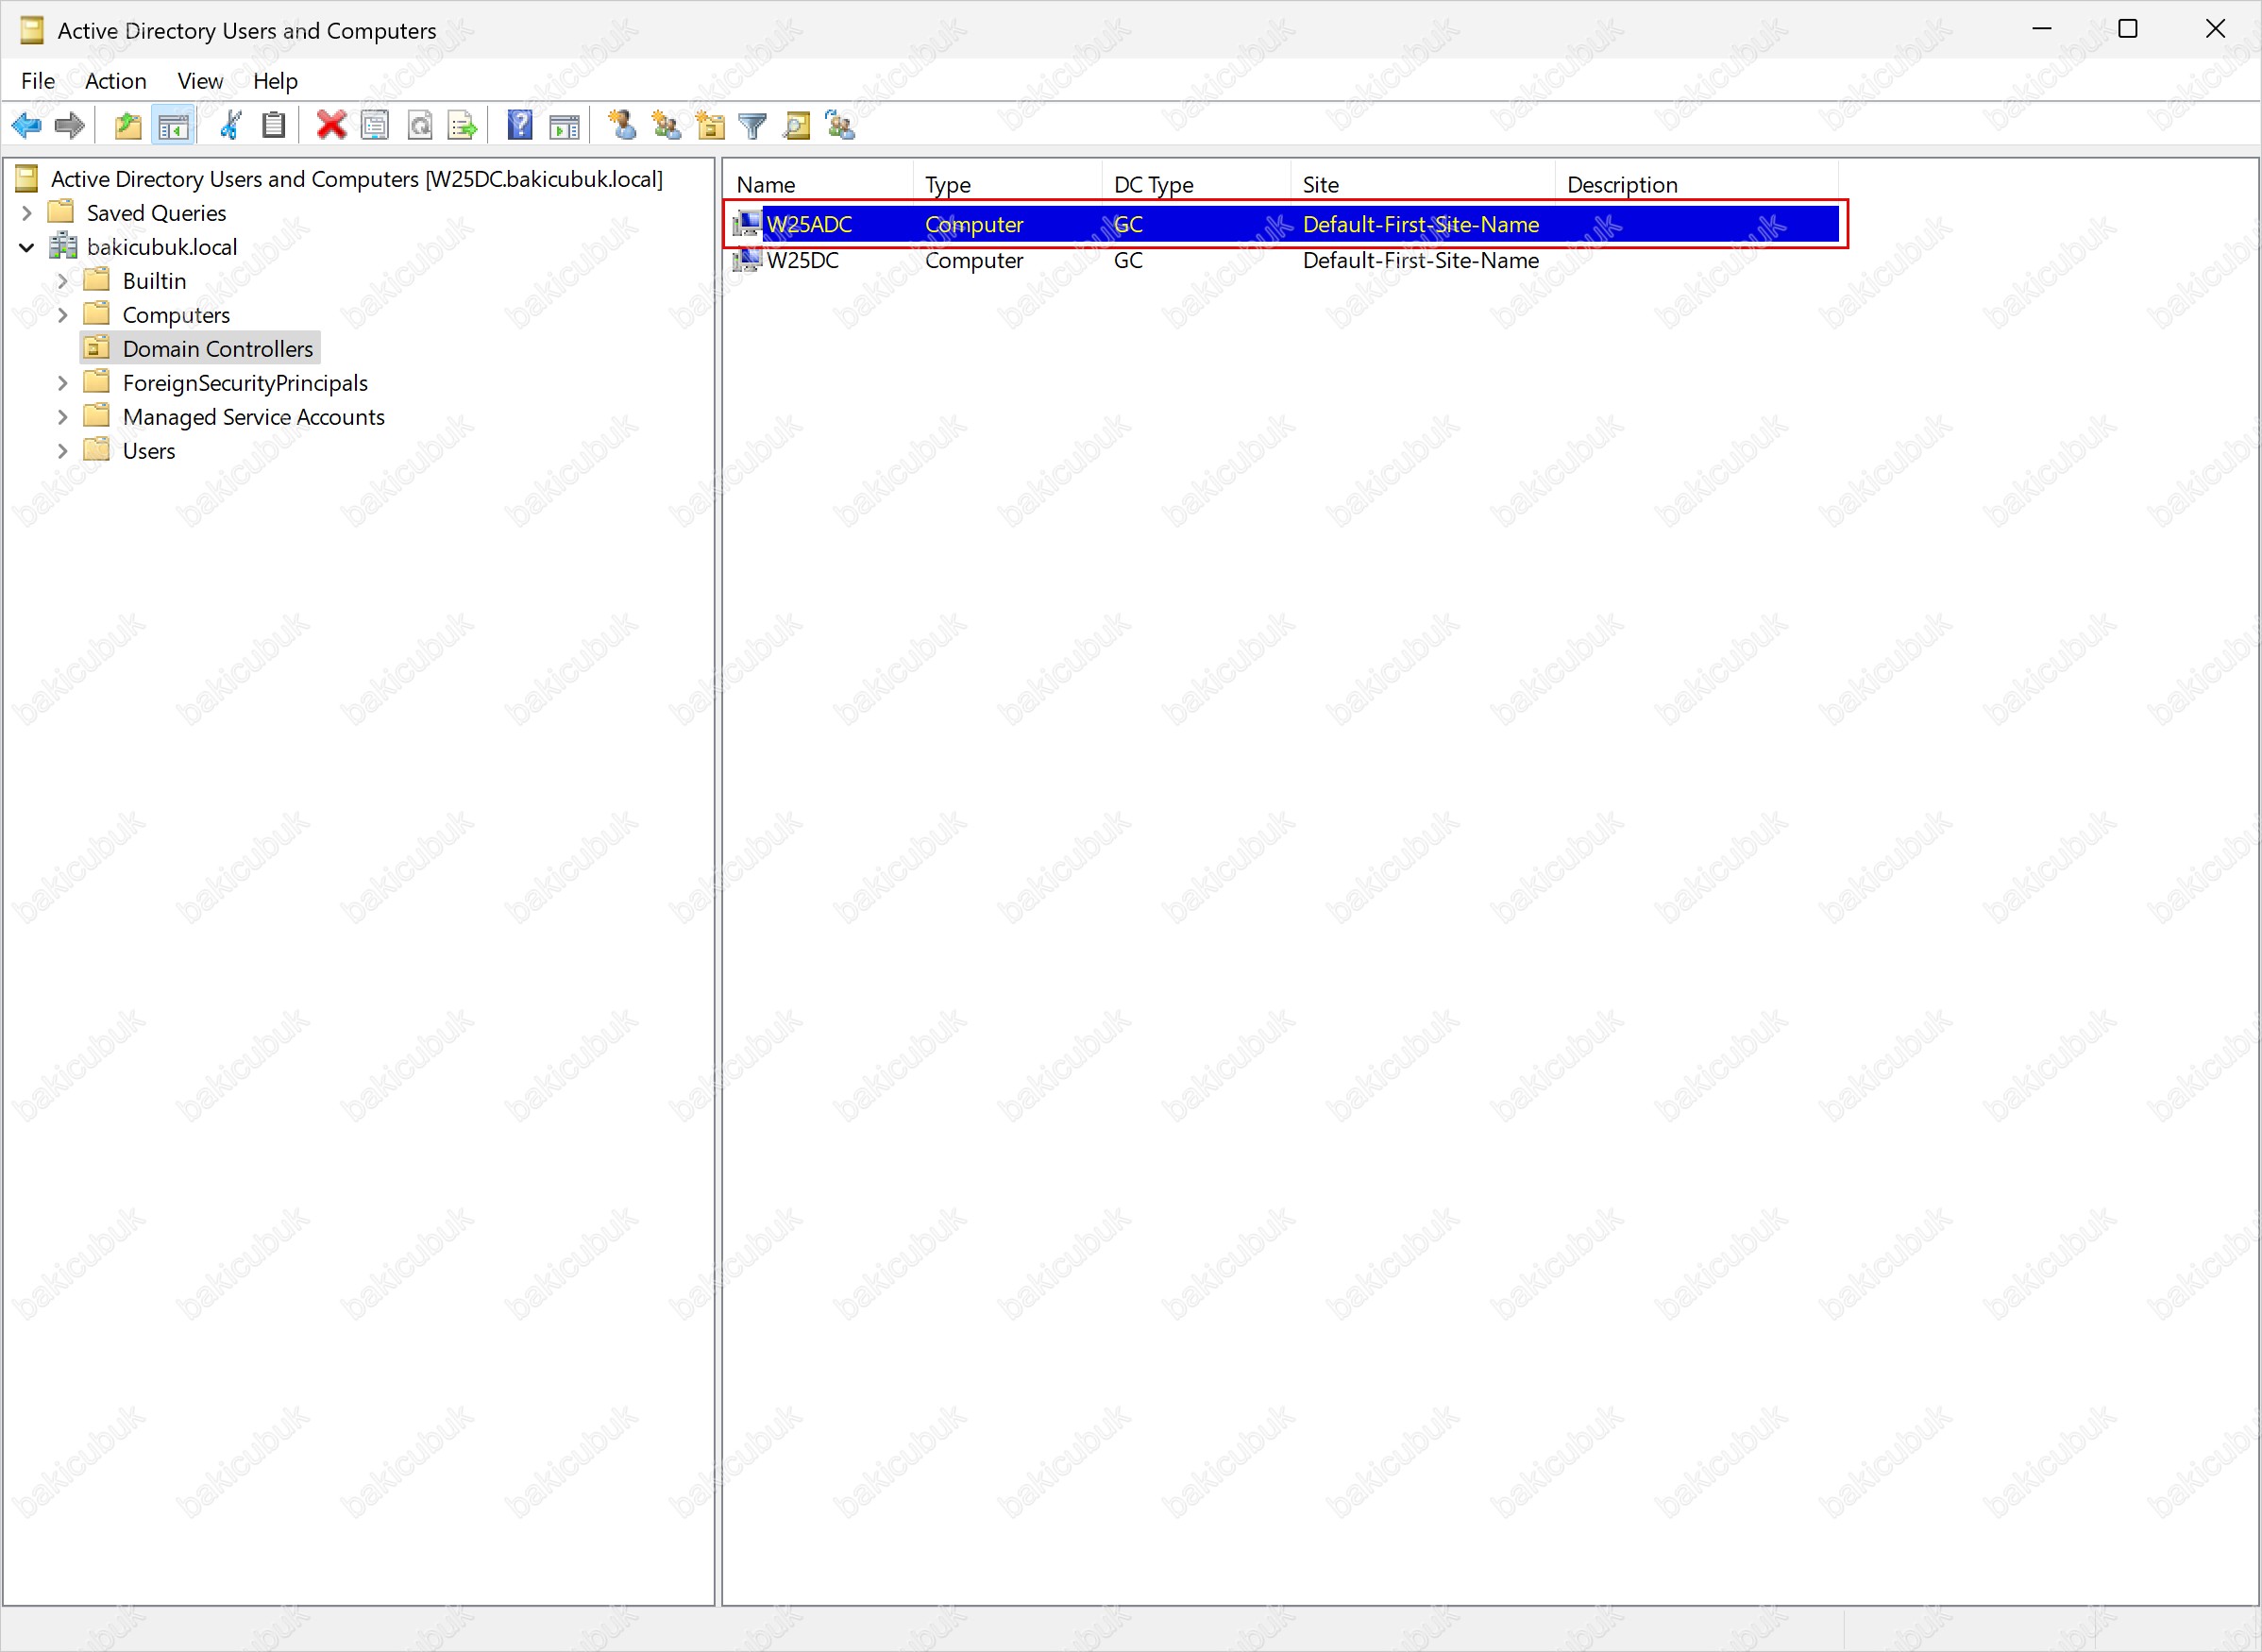
Task: Select W25ADC domain controller row
Action: click(1285, 224)
